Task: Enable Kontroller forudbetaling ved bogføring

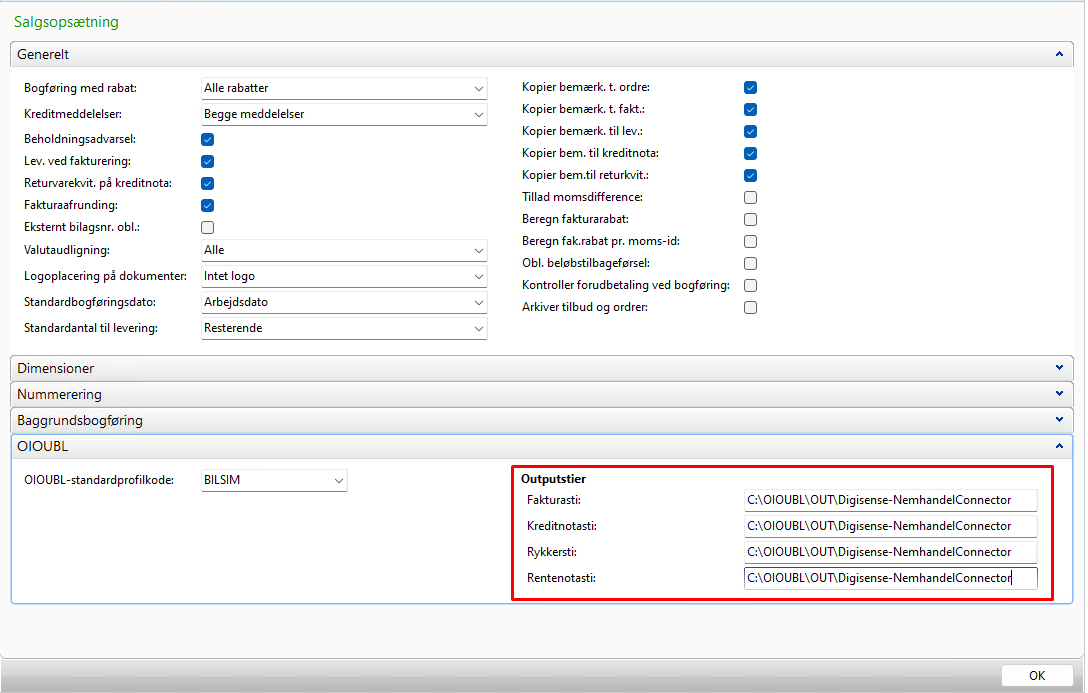Action: (750, 286)
